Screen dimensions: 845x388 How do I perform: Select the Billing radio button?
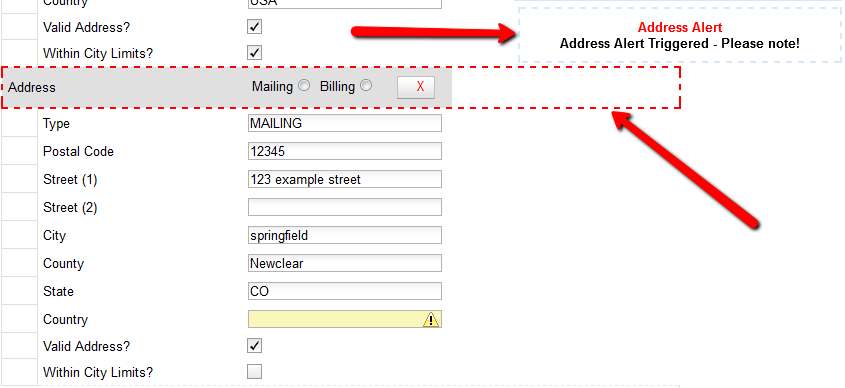click(366, 85)
